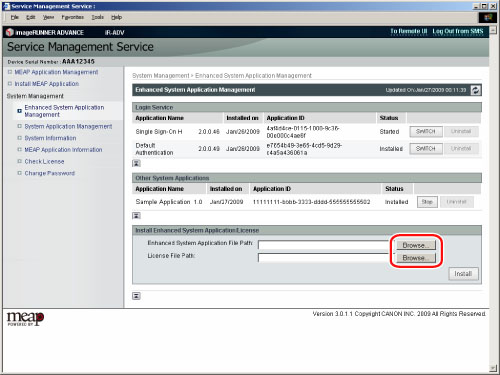Open System Application Management page
The height and width of the screenshot is (375, 500).
68,127
